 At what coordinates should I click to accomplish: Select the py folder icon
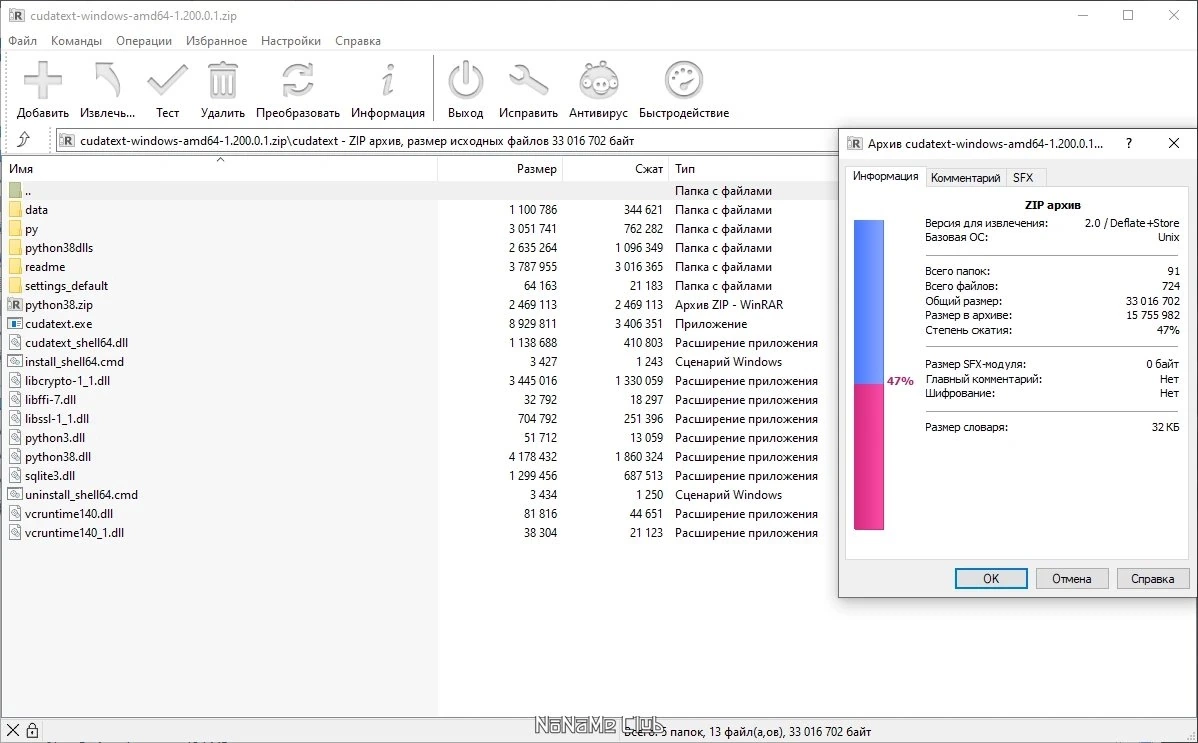click(x=15, y=229)
